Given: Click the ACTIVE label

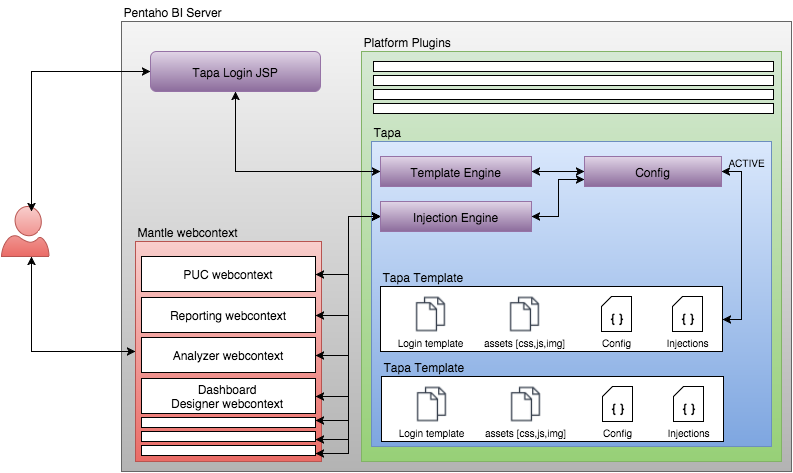Looking at the screenshot, I should (x=746, y=163).
